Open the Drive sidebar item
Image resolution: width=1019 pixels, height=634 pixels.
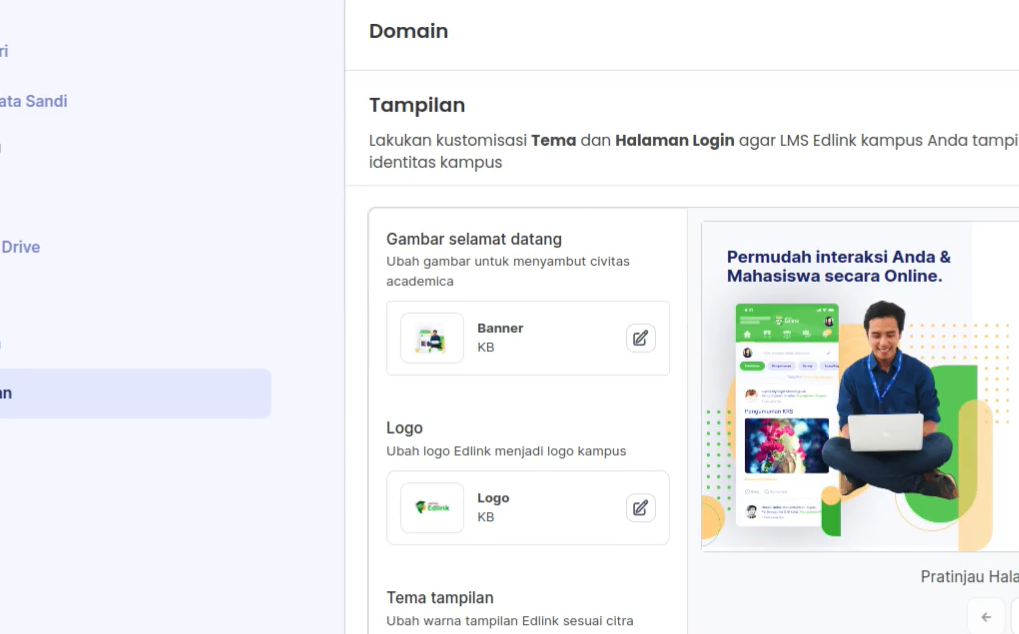(x=21, y=246)
